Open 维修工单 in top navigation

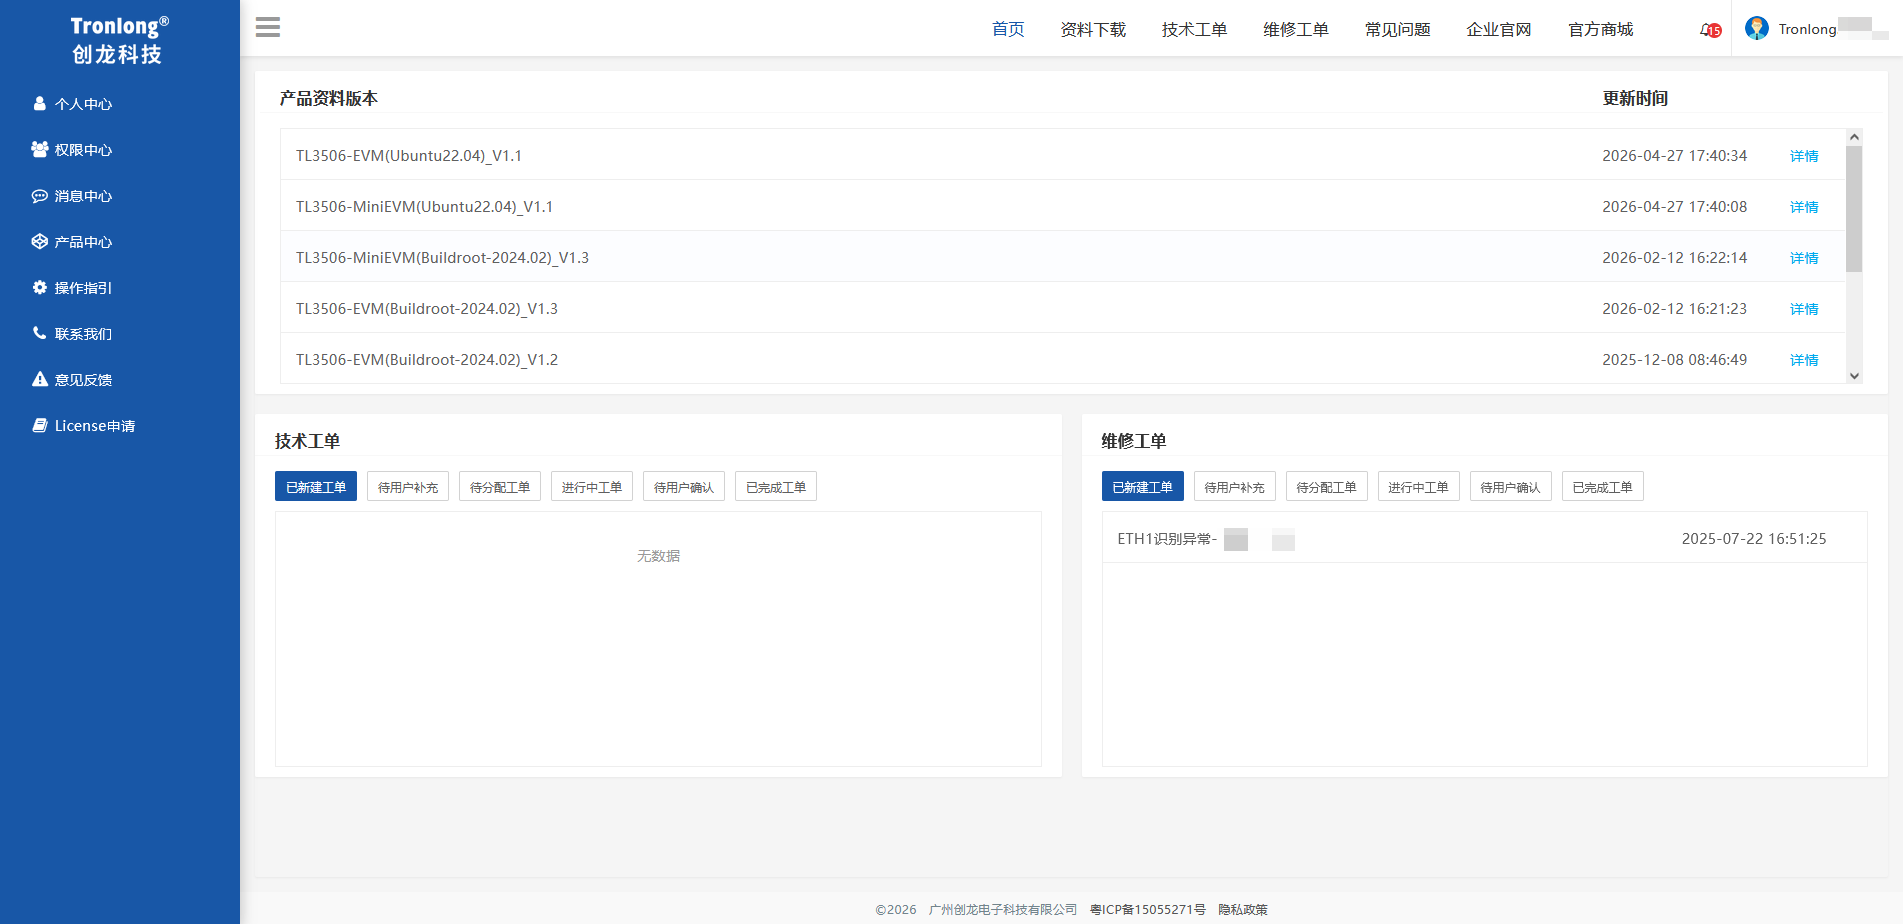pyautogui.click(x=1296, y=29)
